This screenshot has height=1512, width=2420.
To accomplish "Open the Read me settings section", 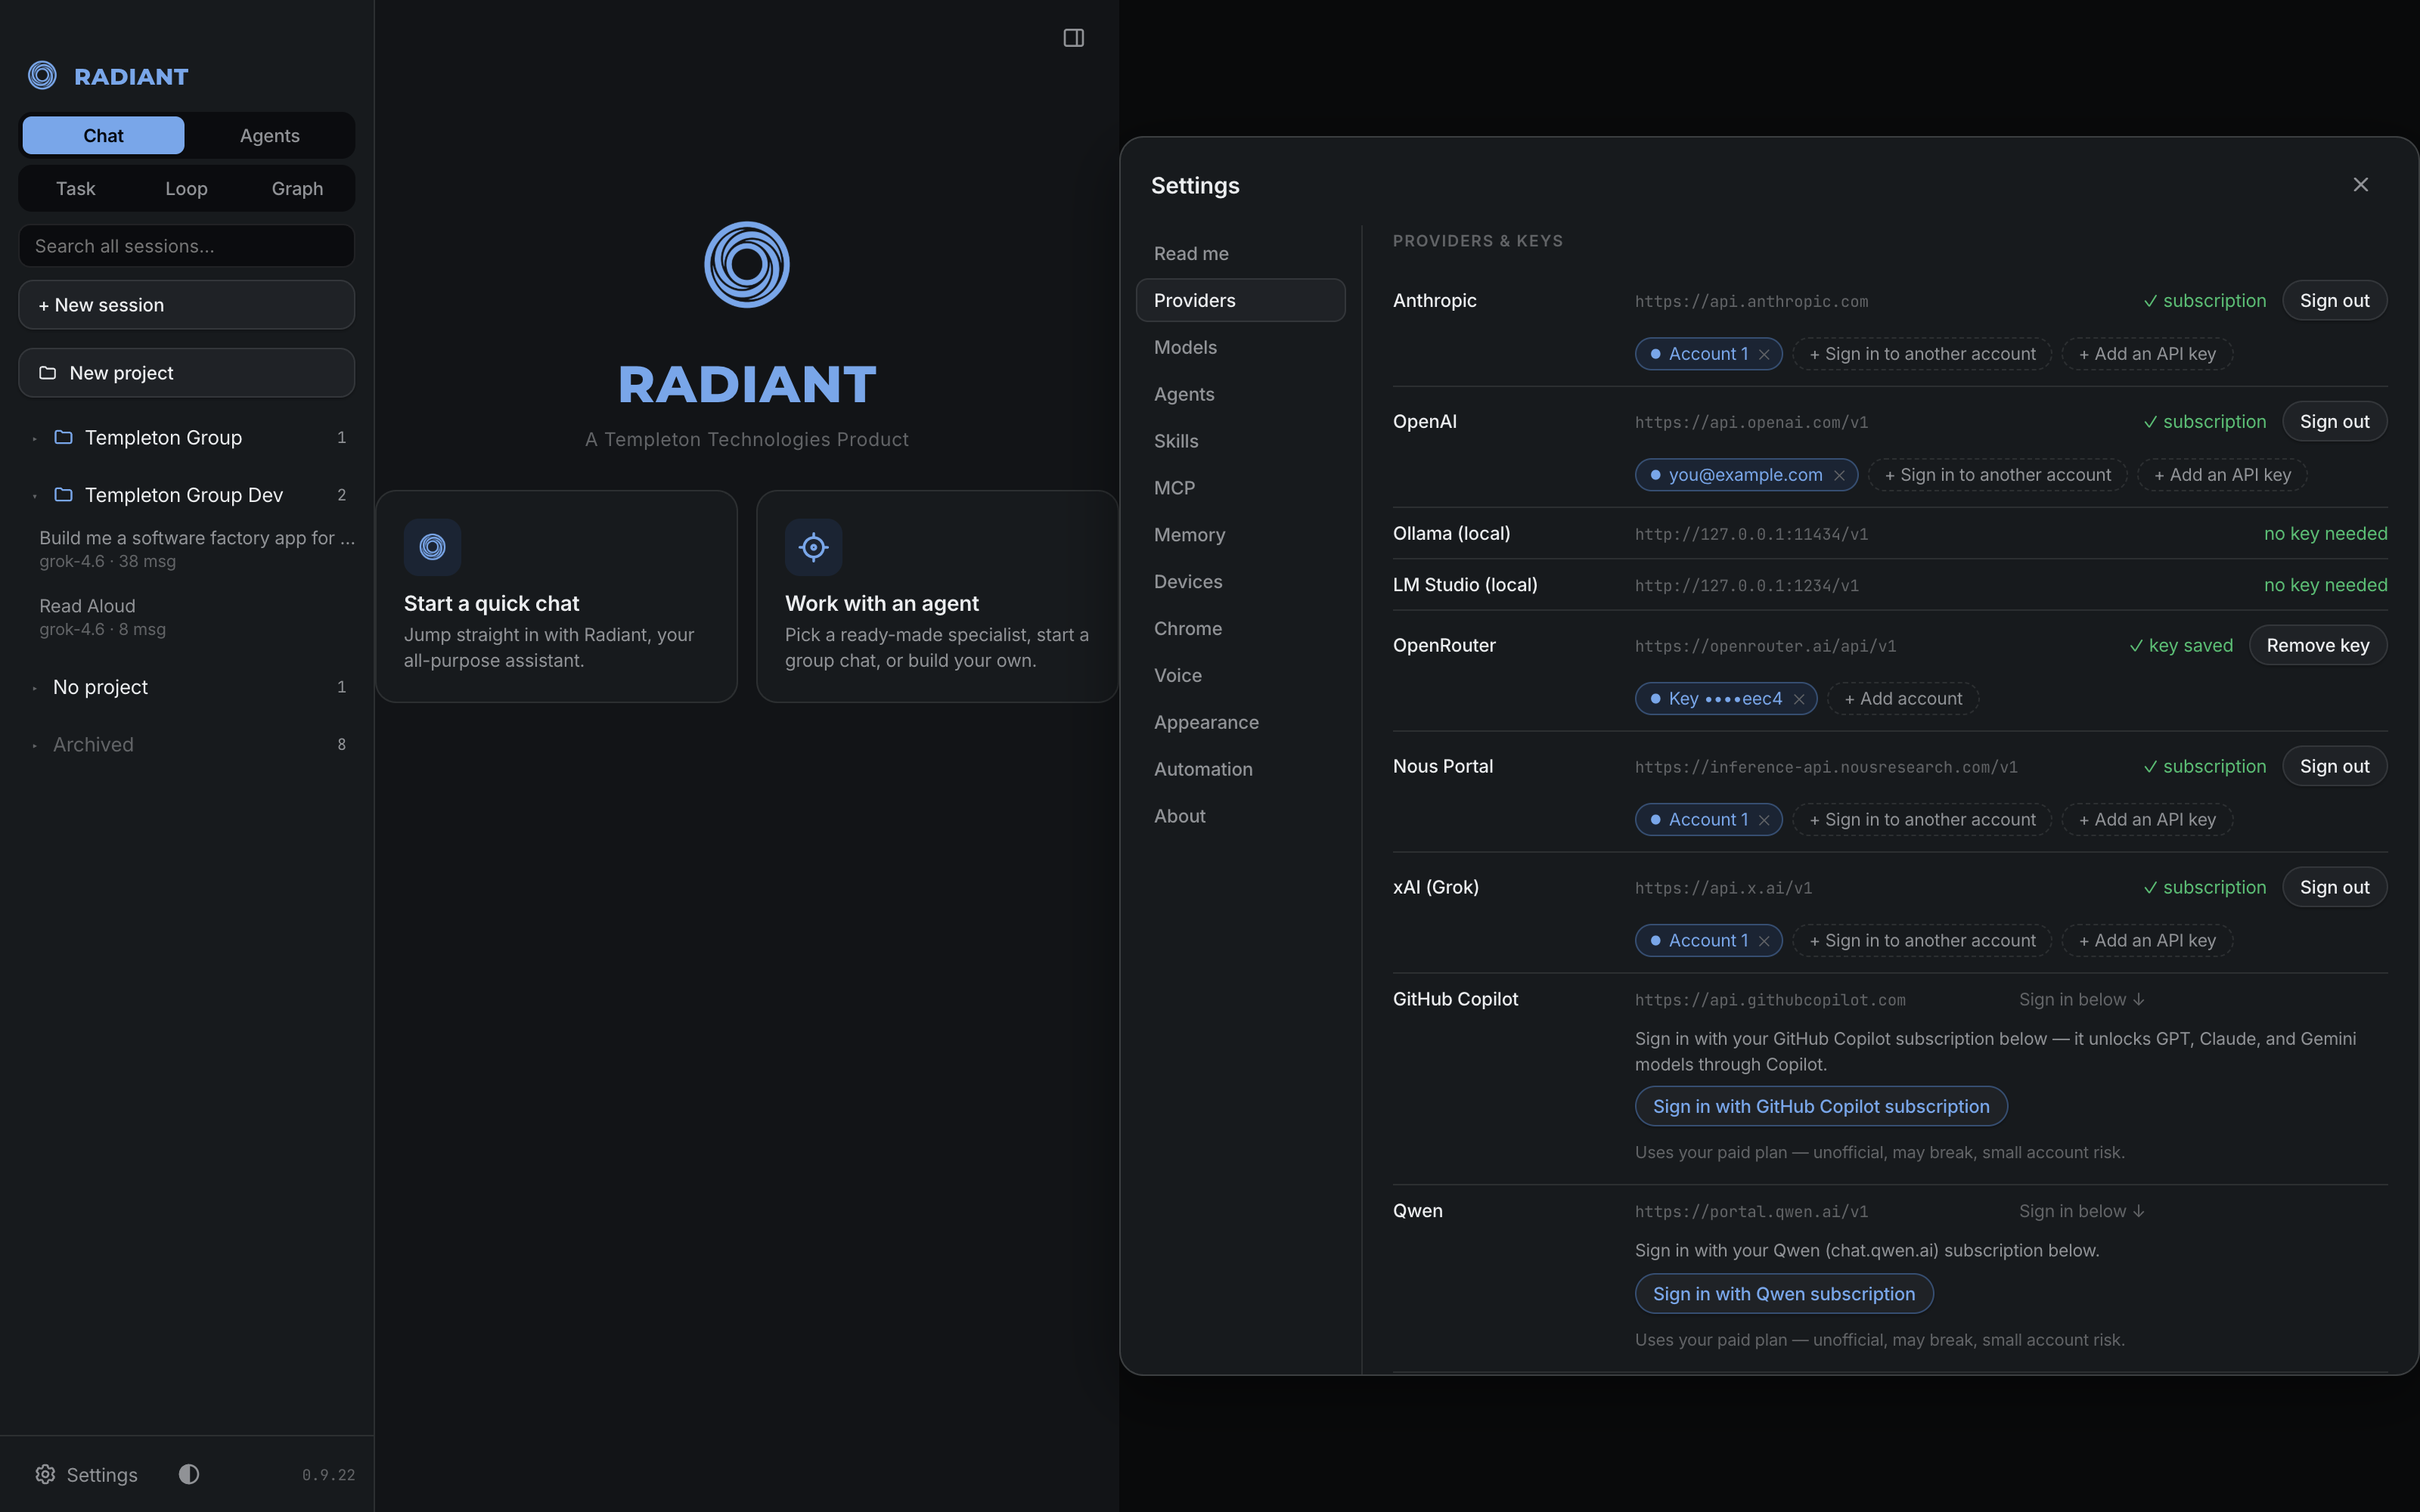I will point(1240,253).
